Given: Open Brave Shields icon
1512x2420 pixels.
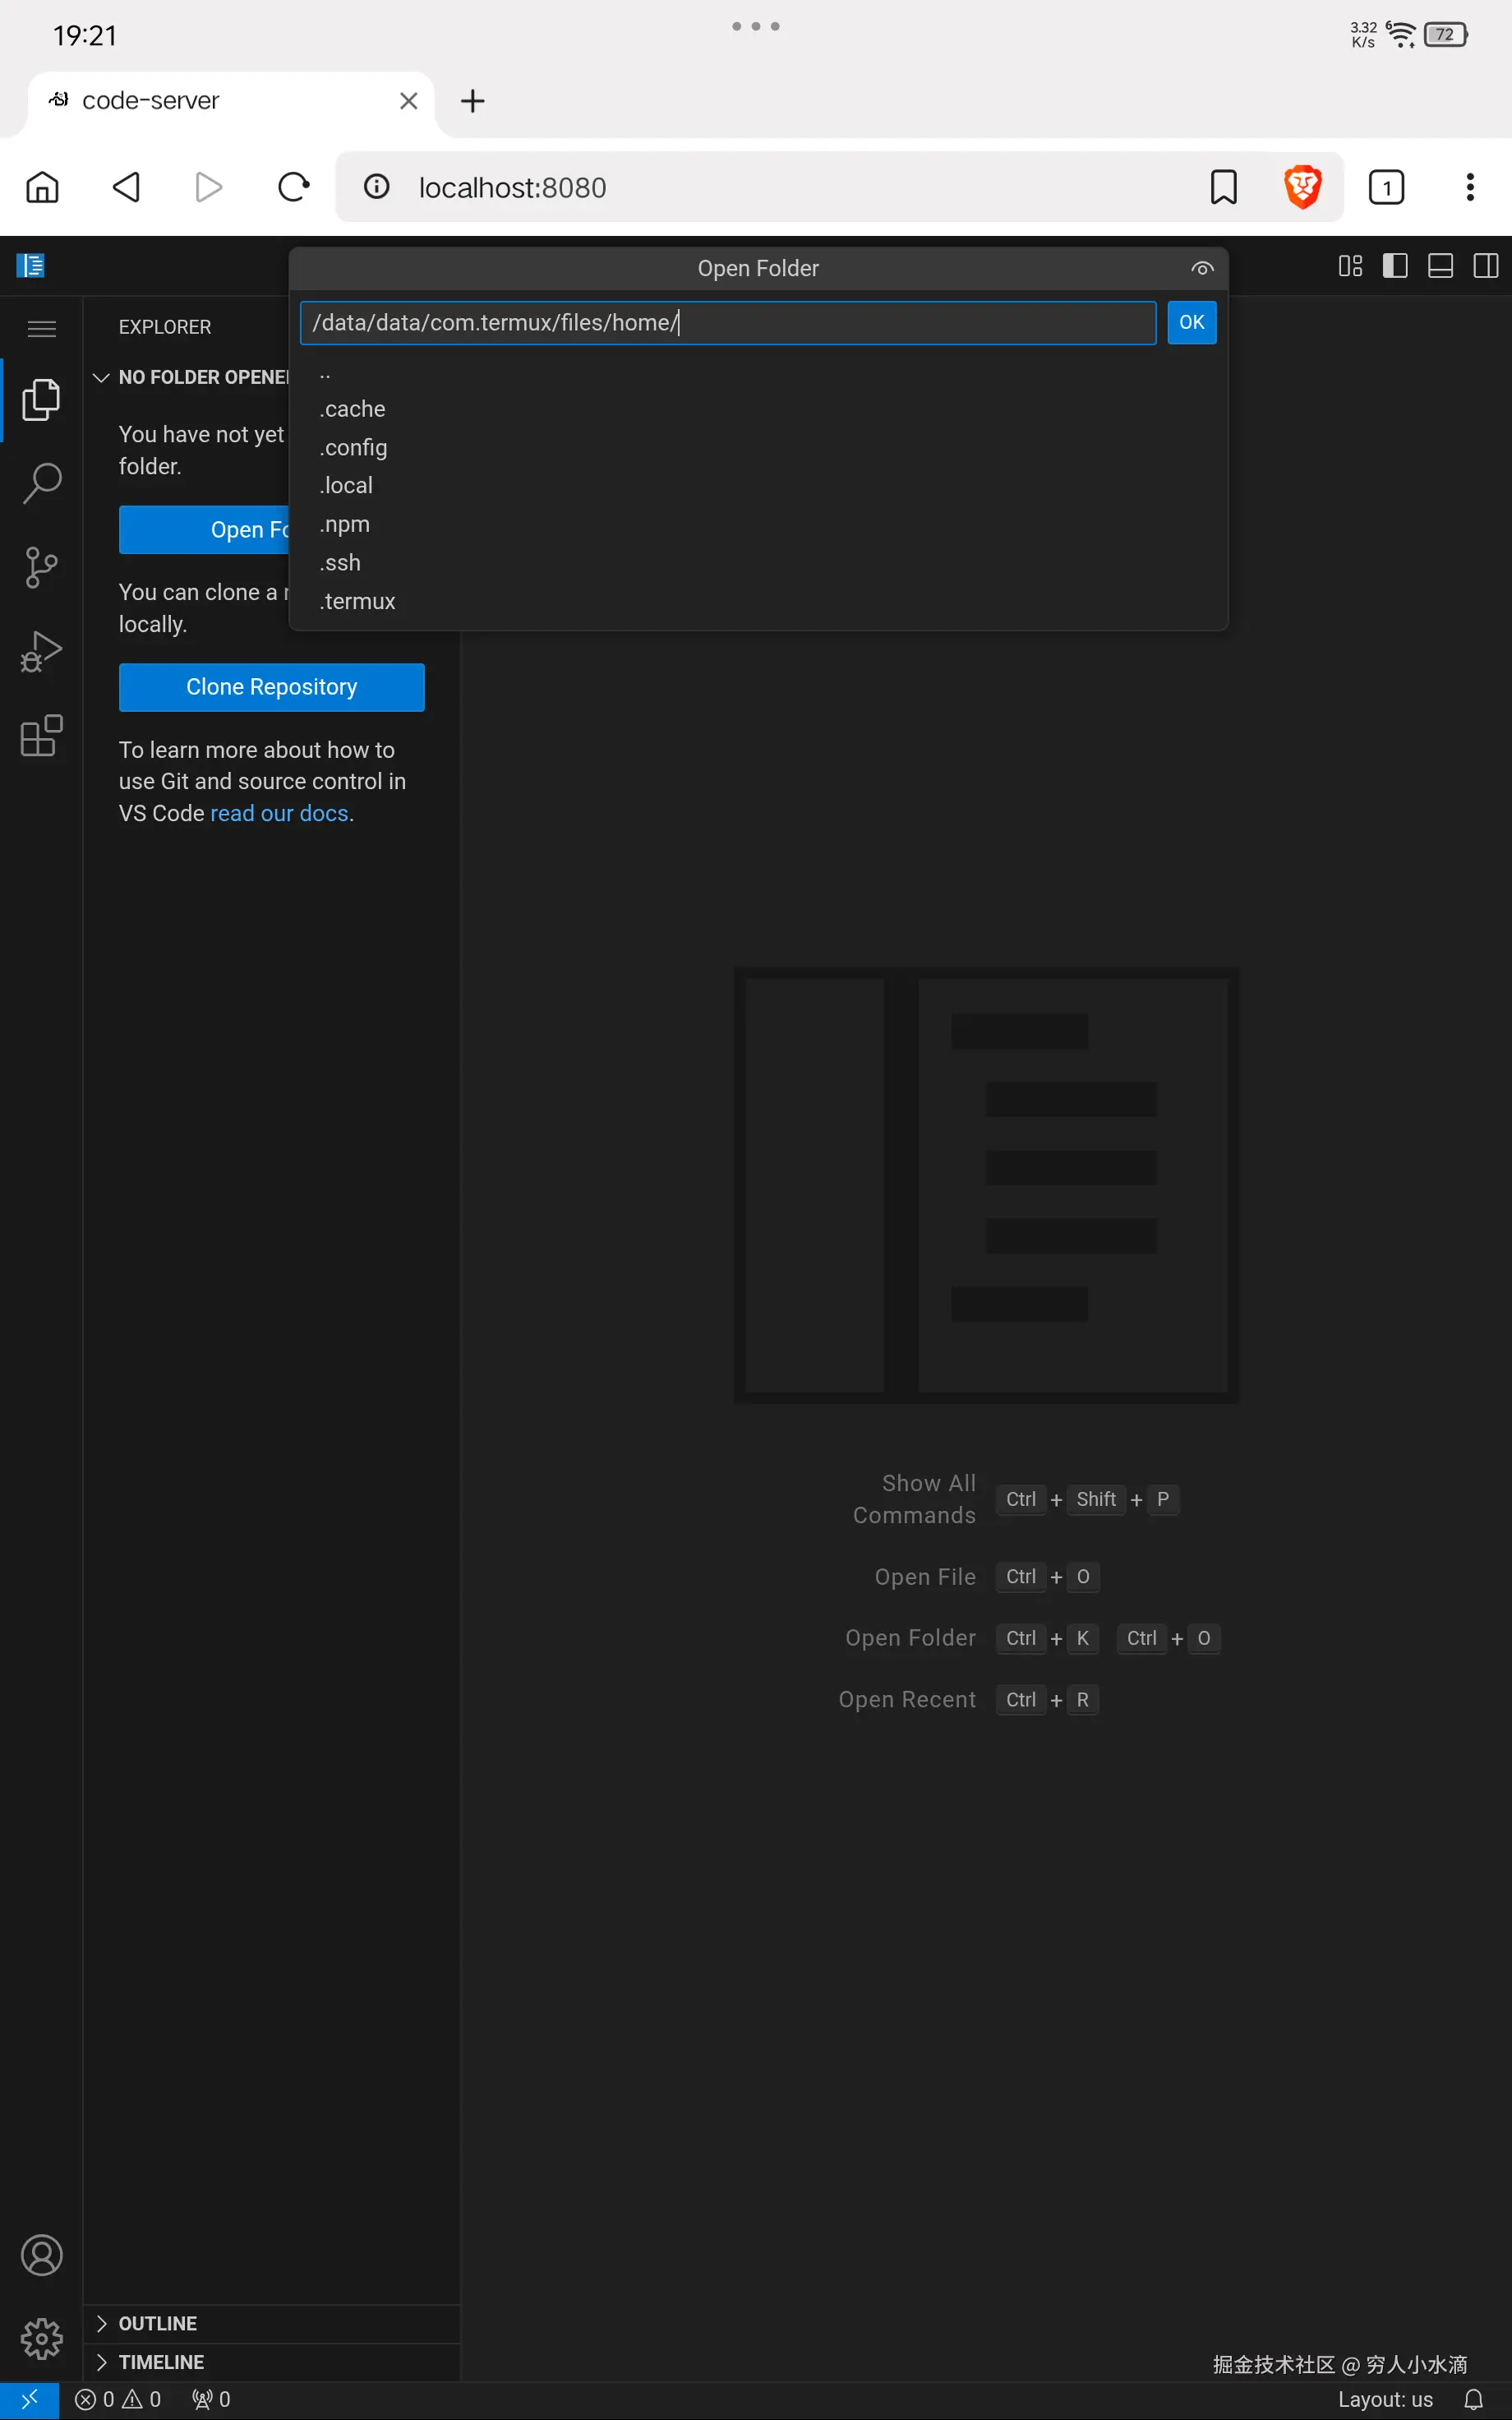Looking at the screenshot, I should tap(1302, 187).
